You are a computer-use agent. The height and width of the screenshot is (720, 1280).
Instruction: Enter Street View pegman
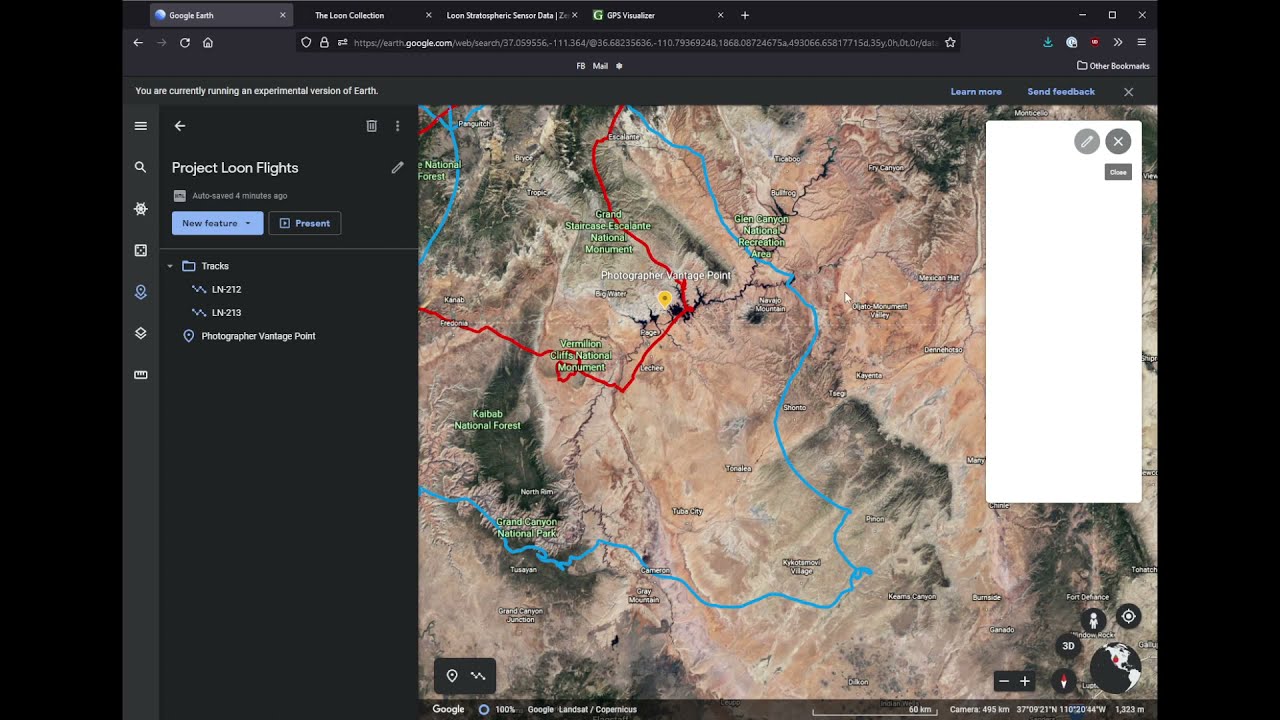coord(1093,620)
